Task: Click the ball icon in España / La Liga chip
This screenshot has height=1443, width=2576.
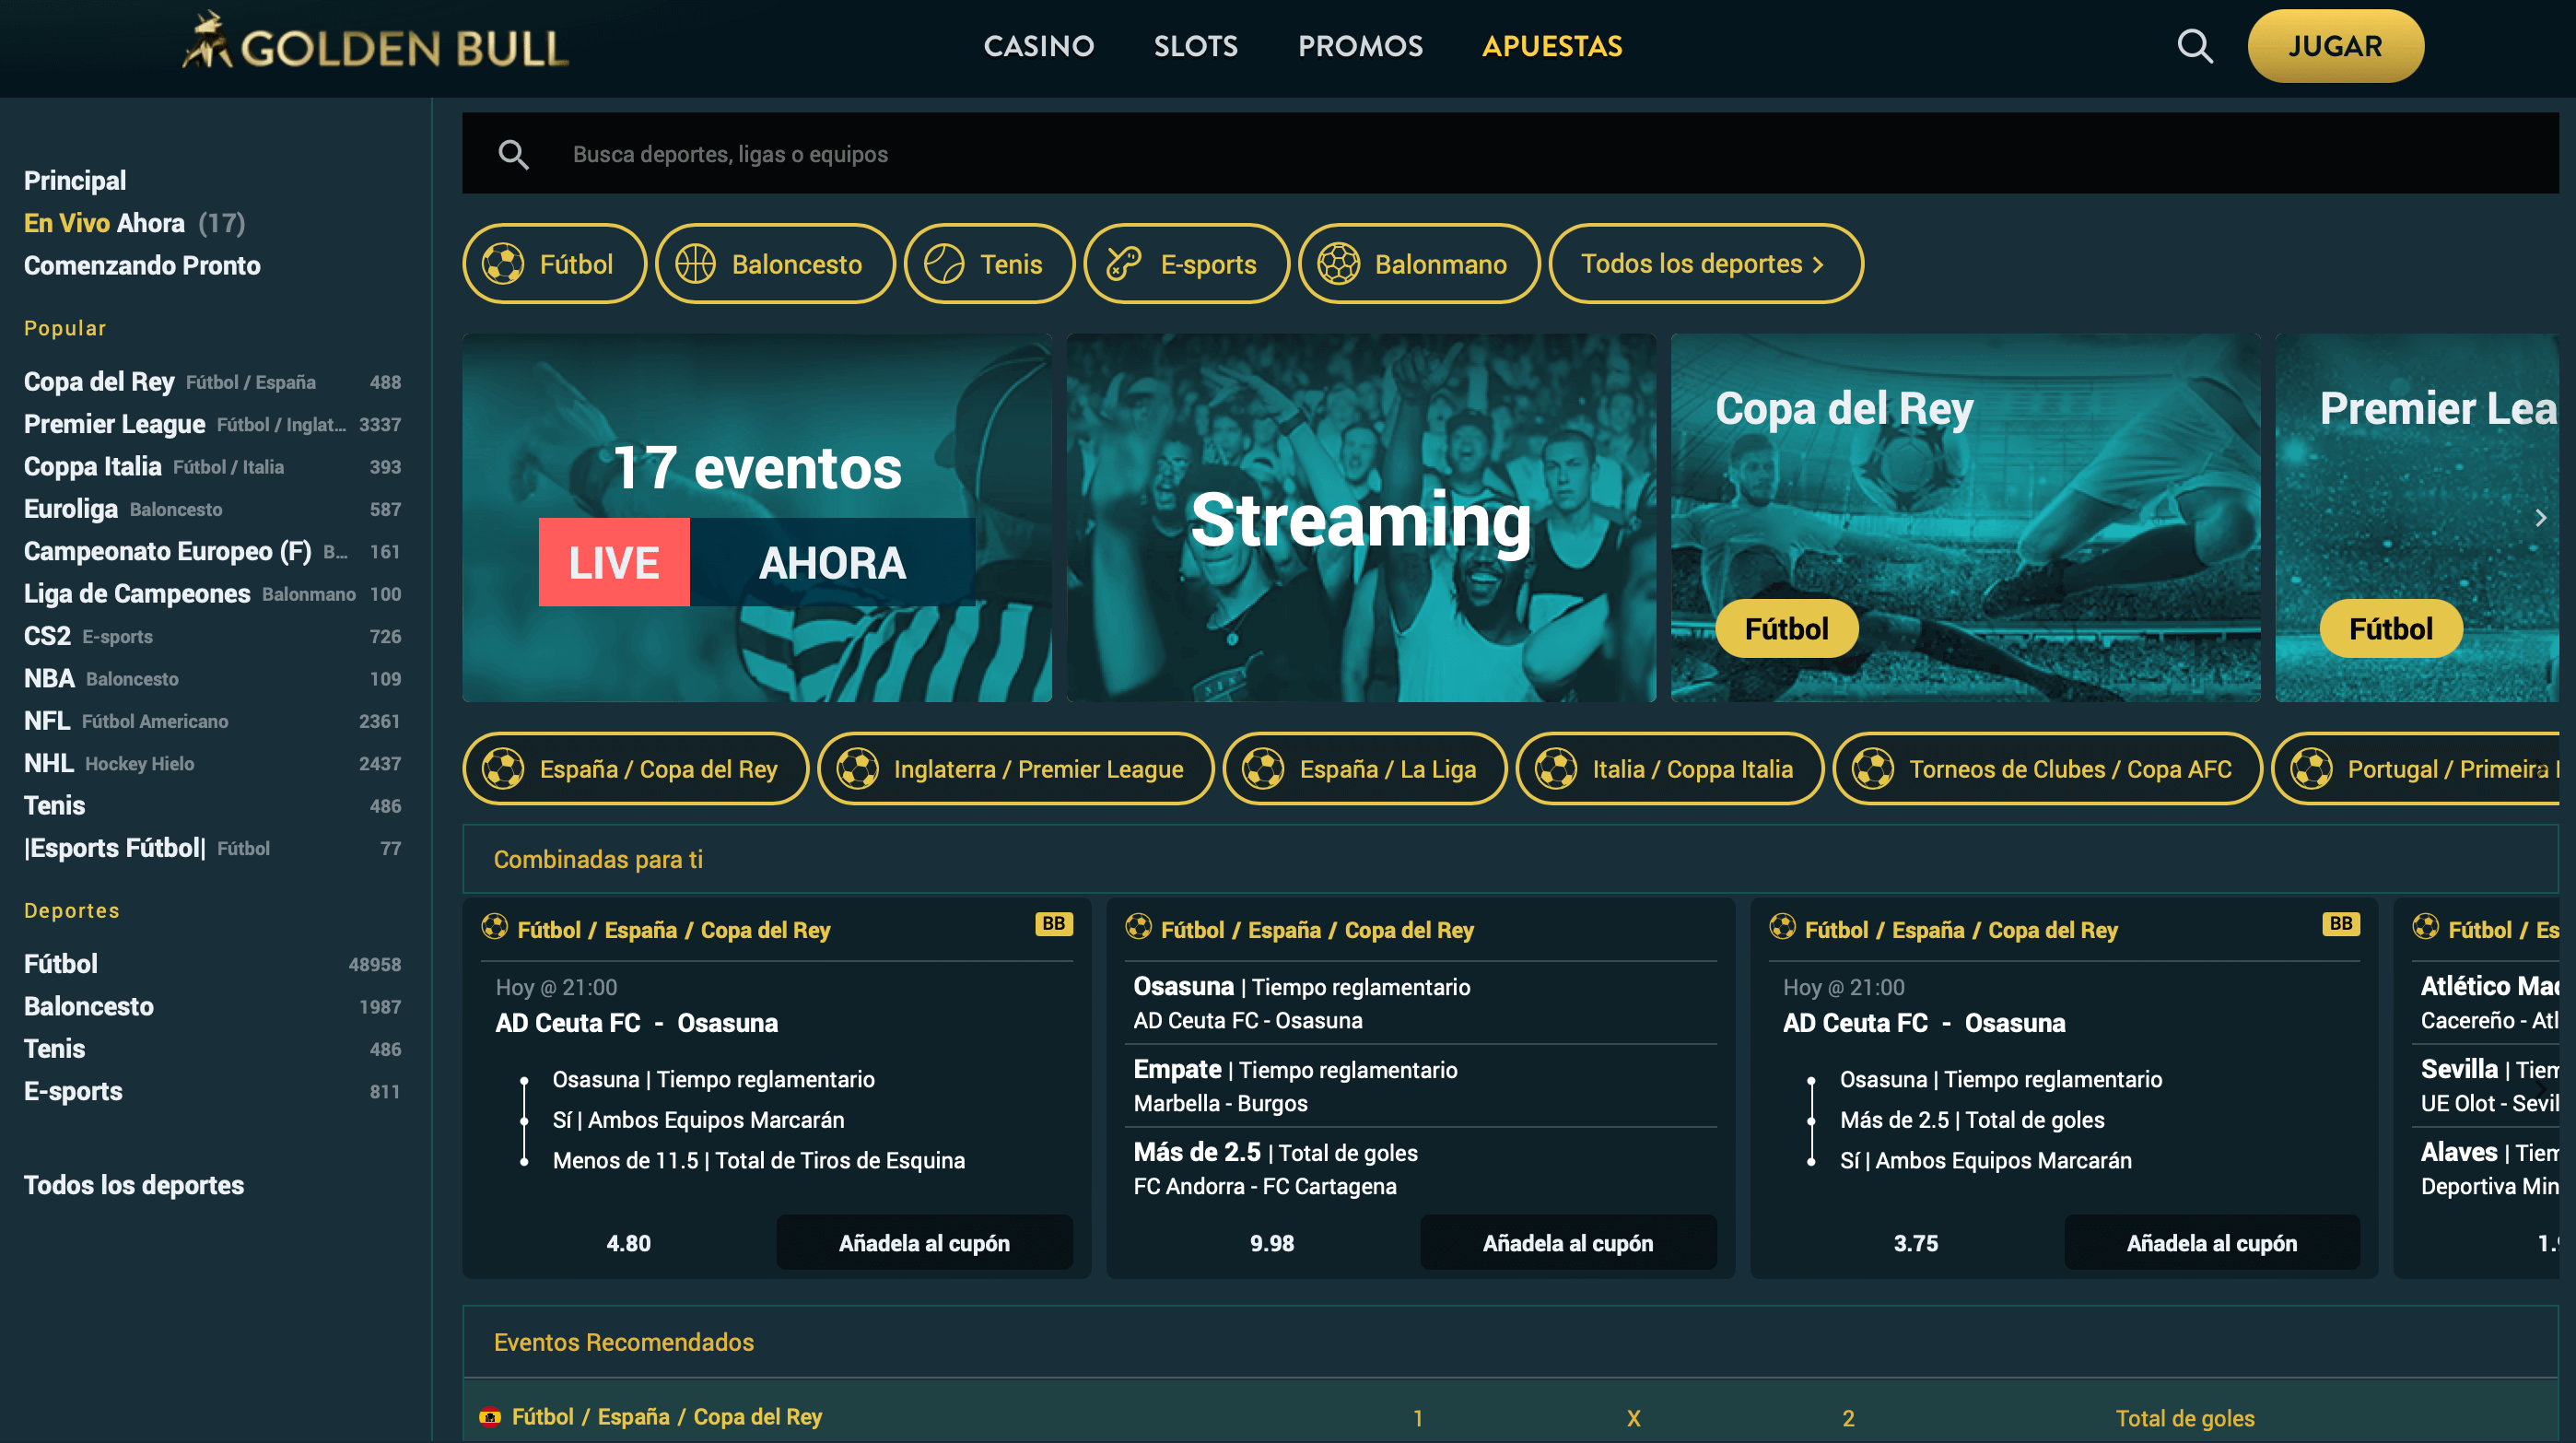Action: pyautogui.click(x=1263, y=769)
